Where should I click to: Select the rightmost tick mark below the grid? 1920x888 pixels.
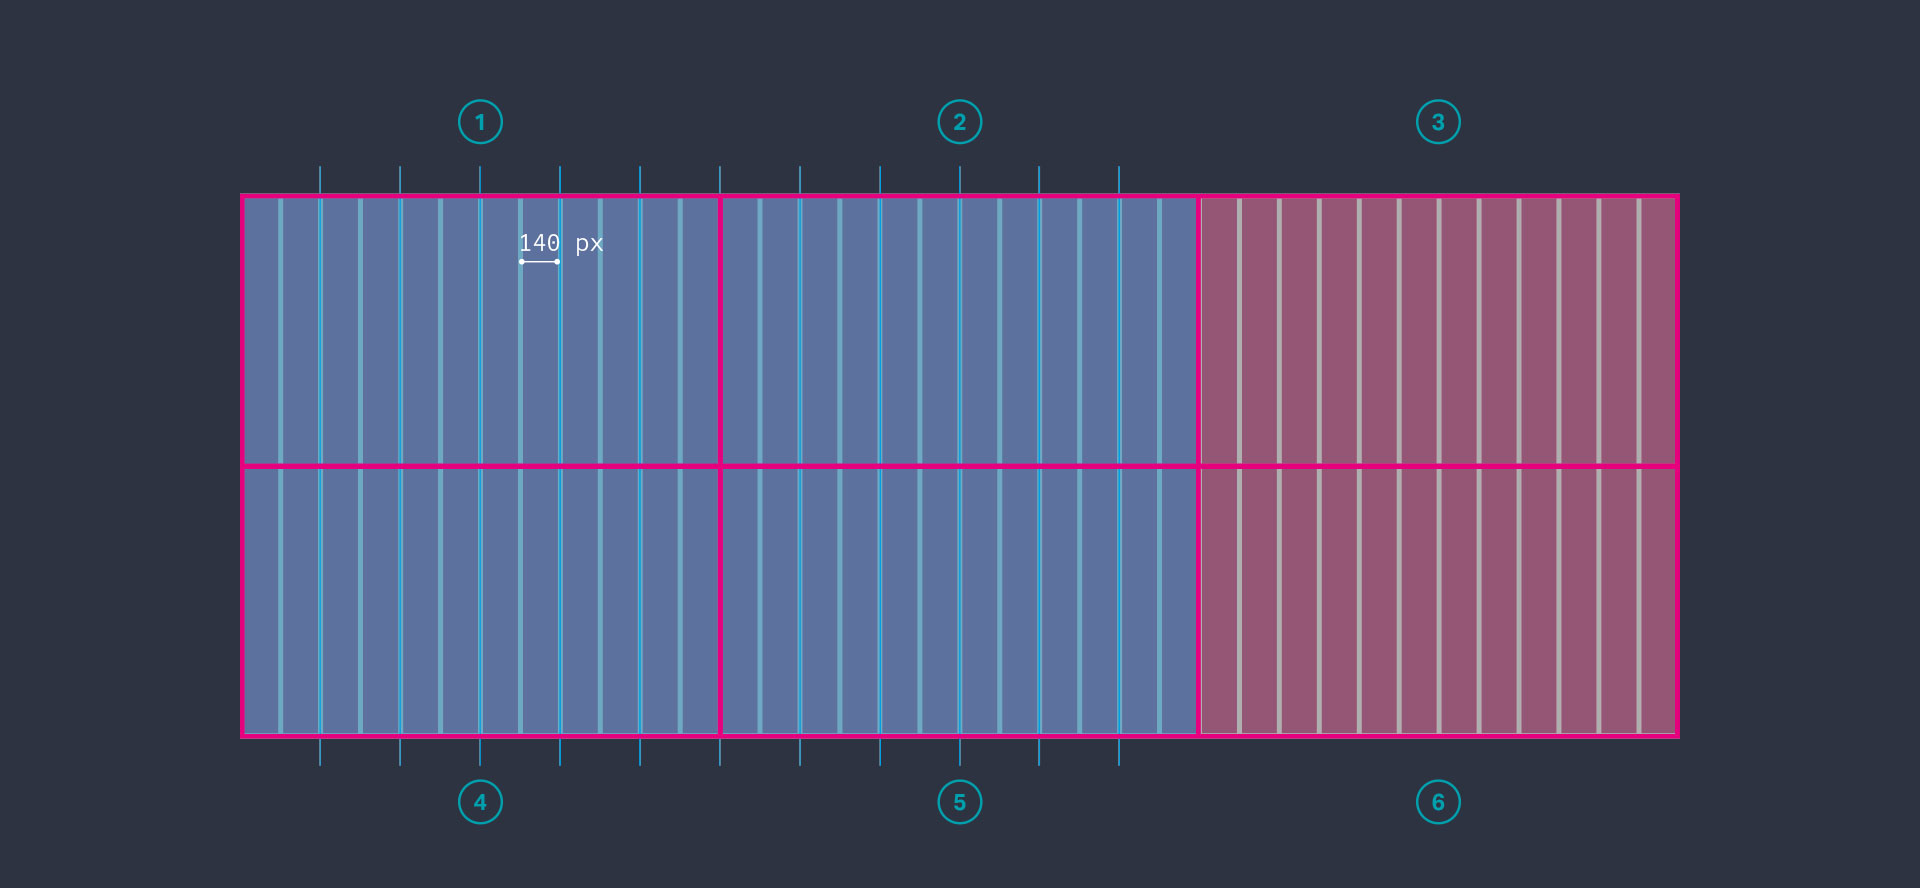pos(1119,753)
